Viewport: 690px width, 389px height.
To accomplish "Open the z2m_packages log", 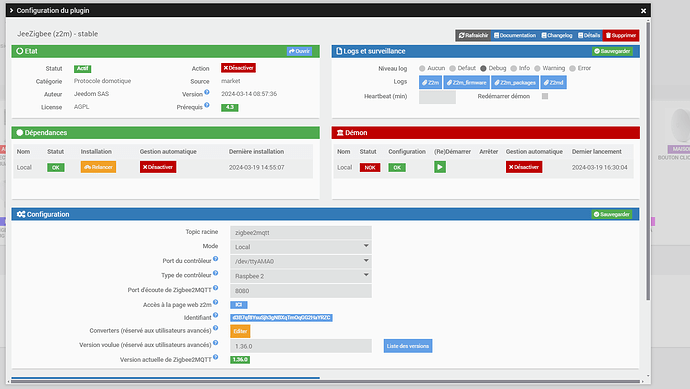I will click(515, 82).
